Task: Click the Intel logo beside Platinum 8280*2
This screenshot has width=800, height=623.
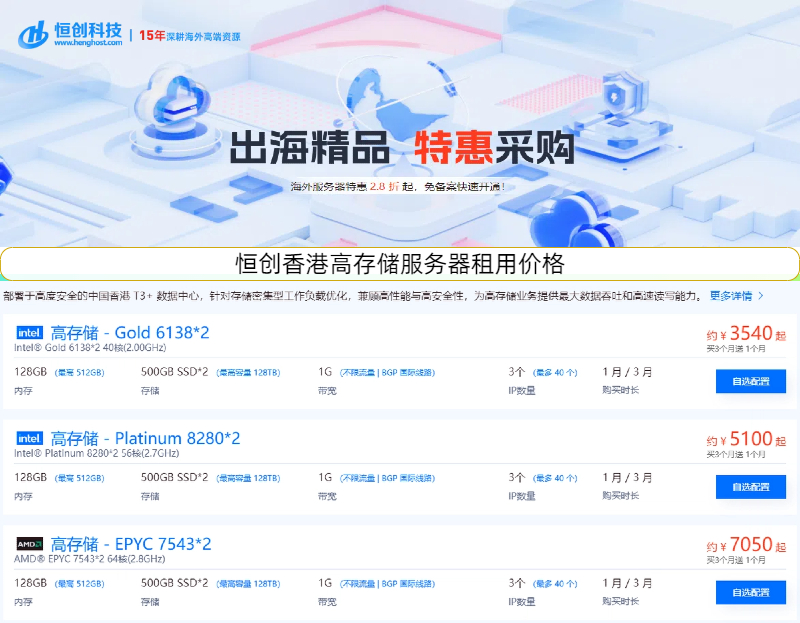Action: click(30, 438)
